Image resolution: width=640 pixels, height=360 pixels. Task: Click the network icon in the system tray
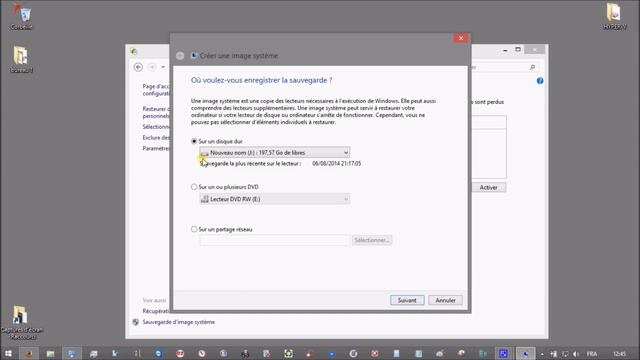(x=565, y=354)
